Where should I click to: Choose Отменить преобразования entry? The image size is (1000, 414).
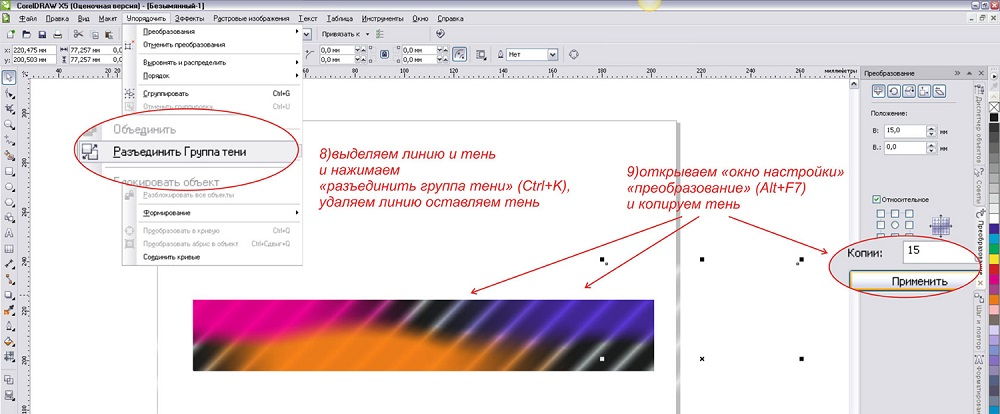210,45
